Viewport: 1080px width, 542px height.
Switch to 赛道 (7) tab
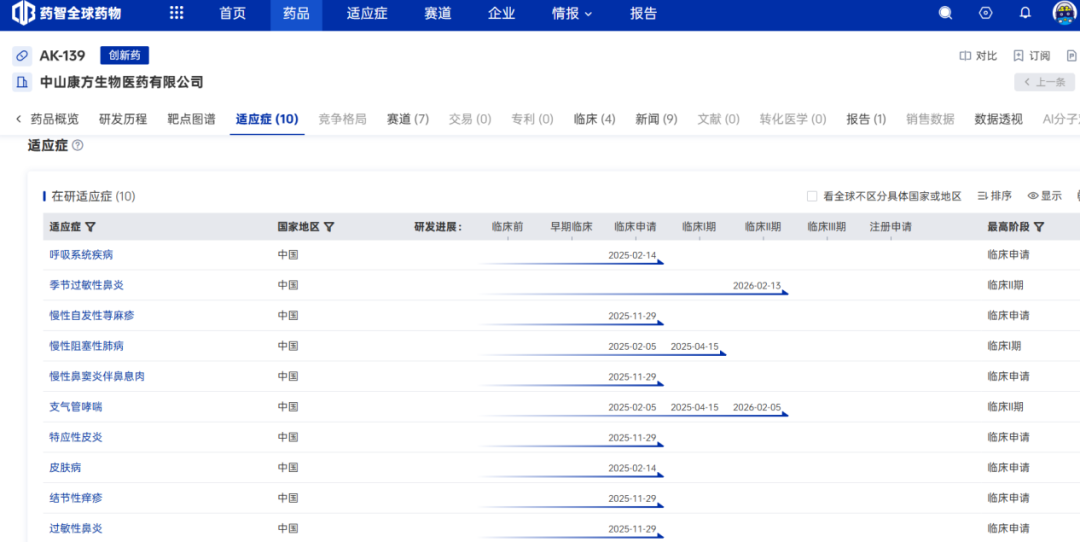(408, 119)
